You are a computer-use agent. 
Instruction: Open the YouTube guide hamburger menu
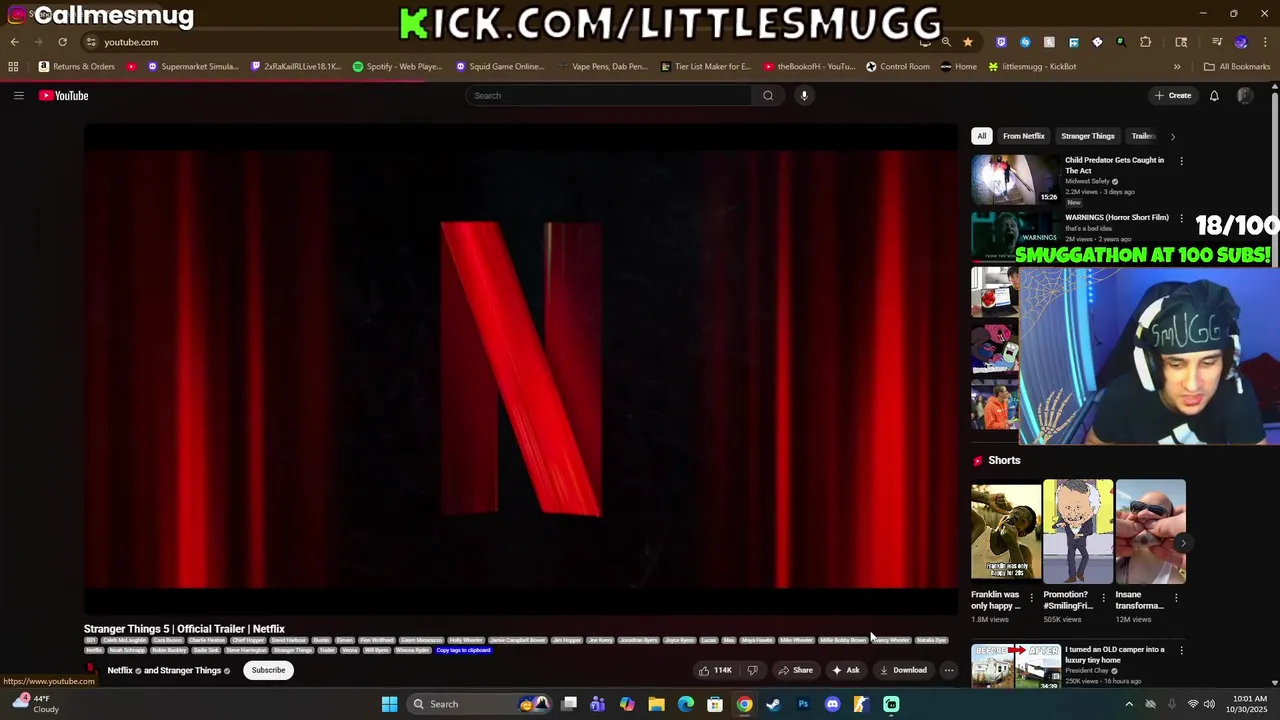pos(18,96)
